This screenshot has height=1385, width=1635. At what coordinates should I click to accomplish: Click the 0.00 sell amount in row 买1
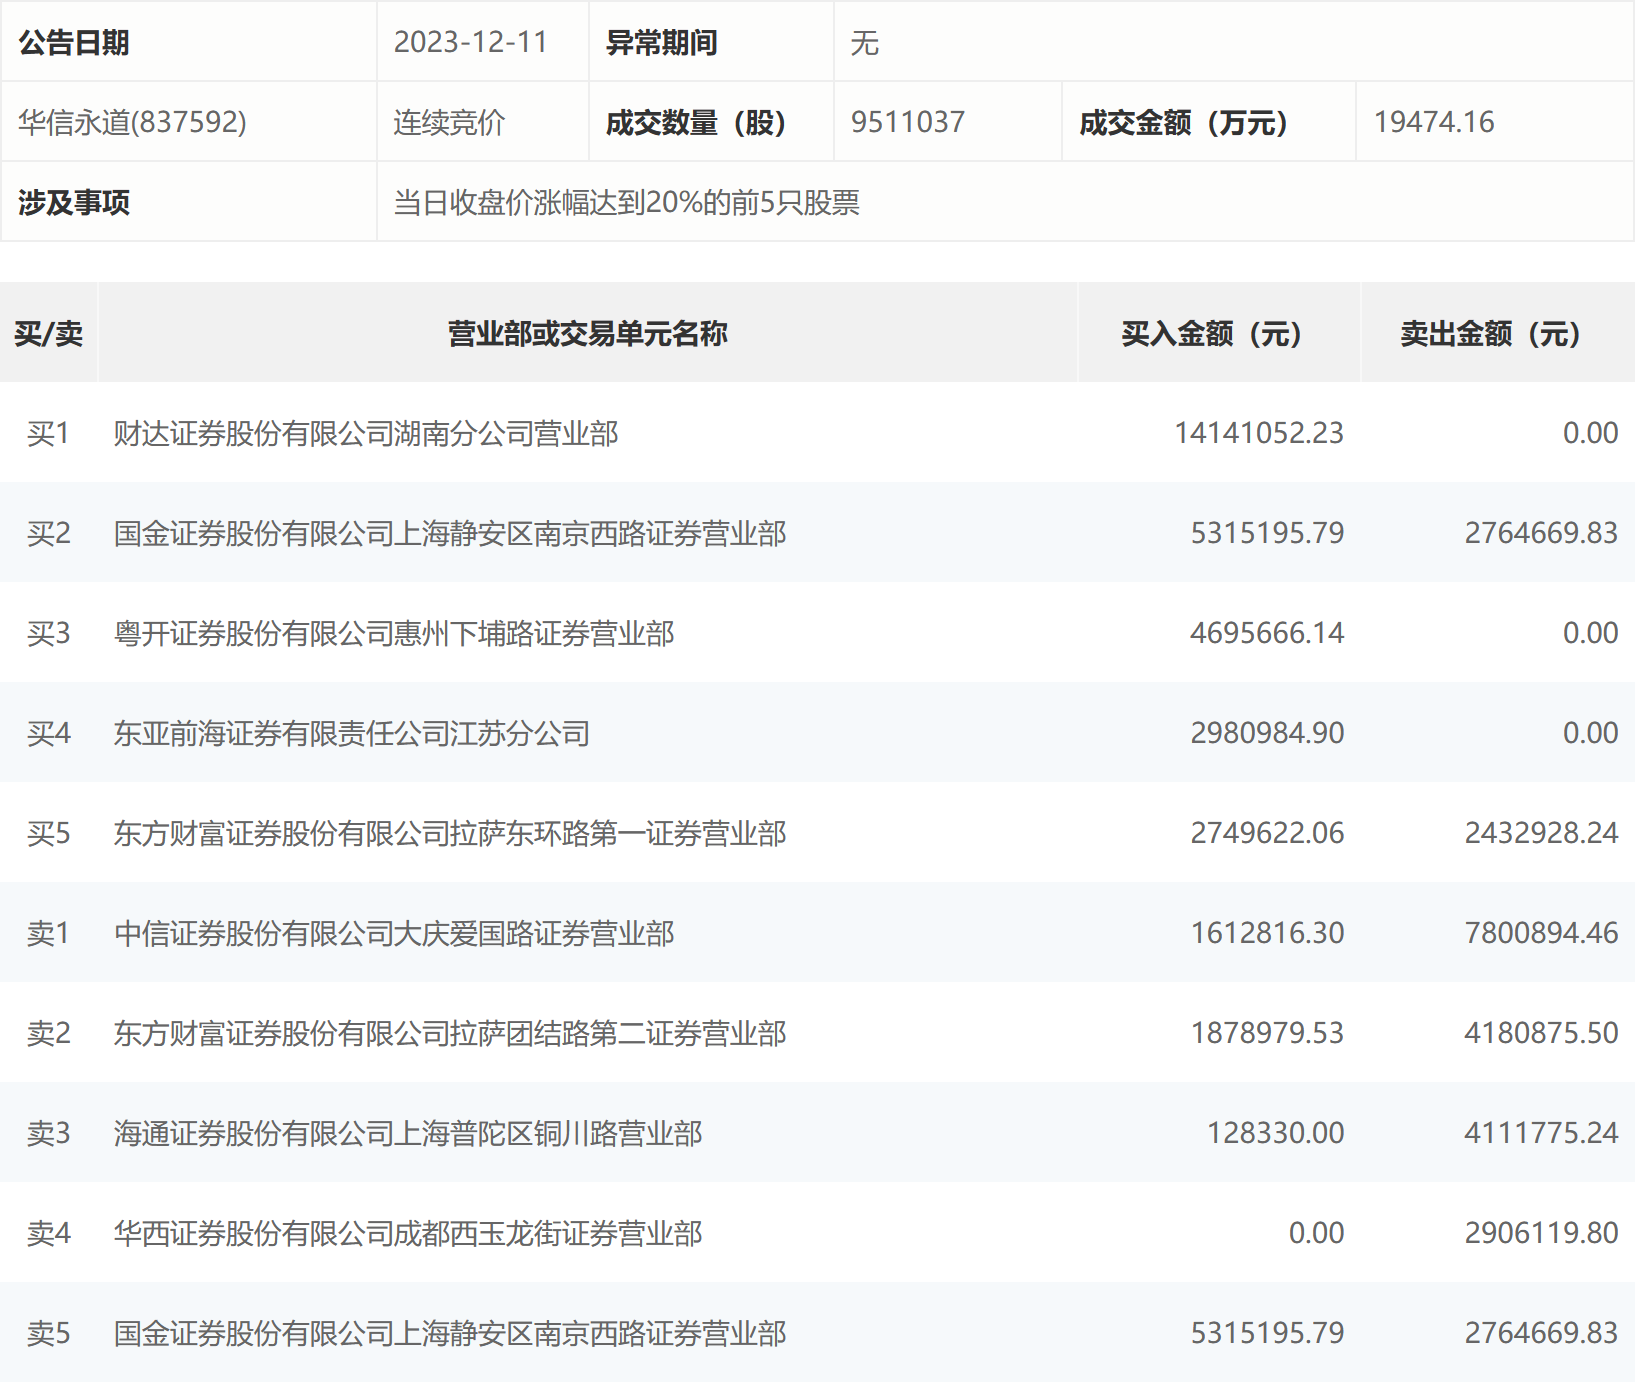click(1591, 433)
